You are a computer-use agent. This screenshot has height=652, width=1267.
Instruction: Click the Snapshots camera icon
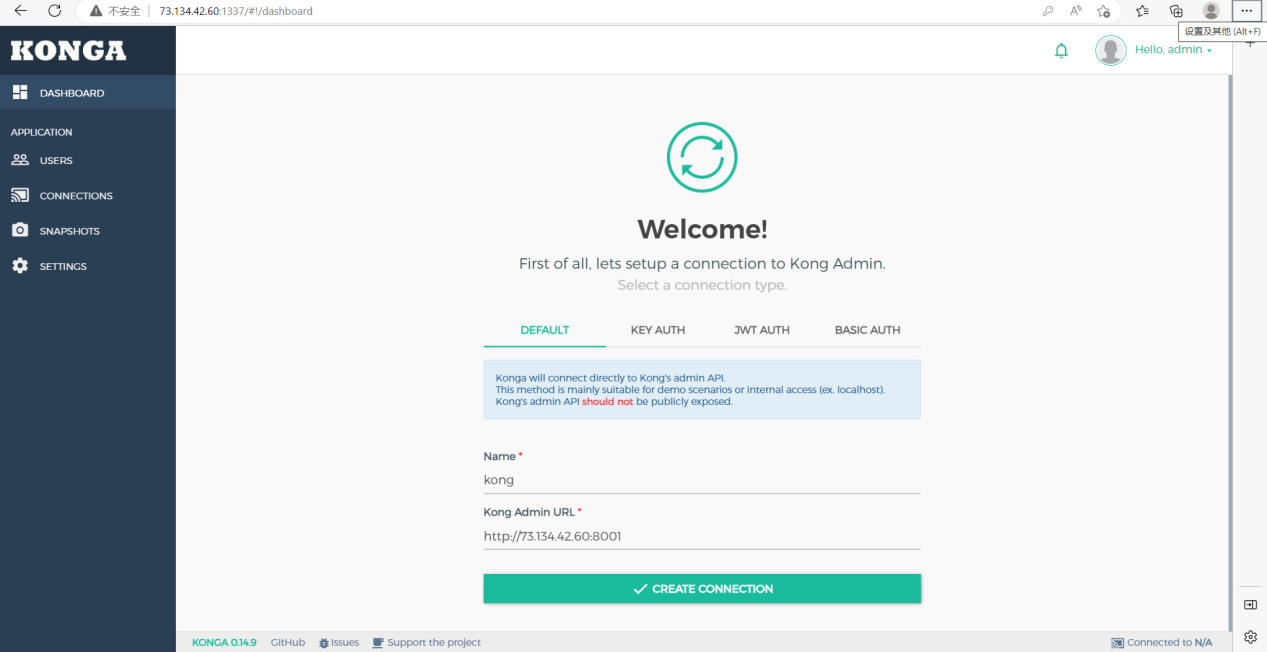(20, 230)
